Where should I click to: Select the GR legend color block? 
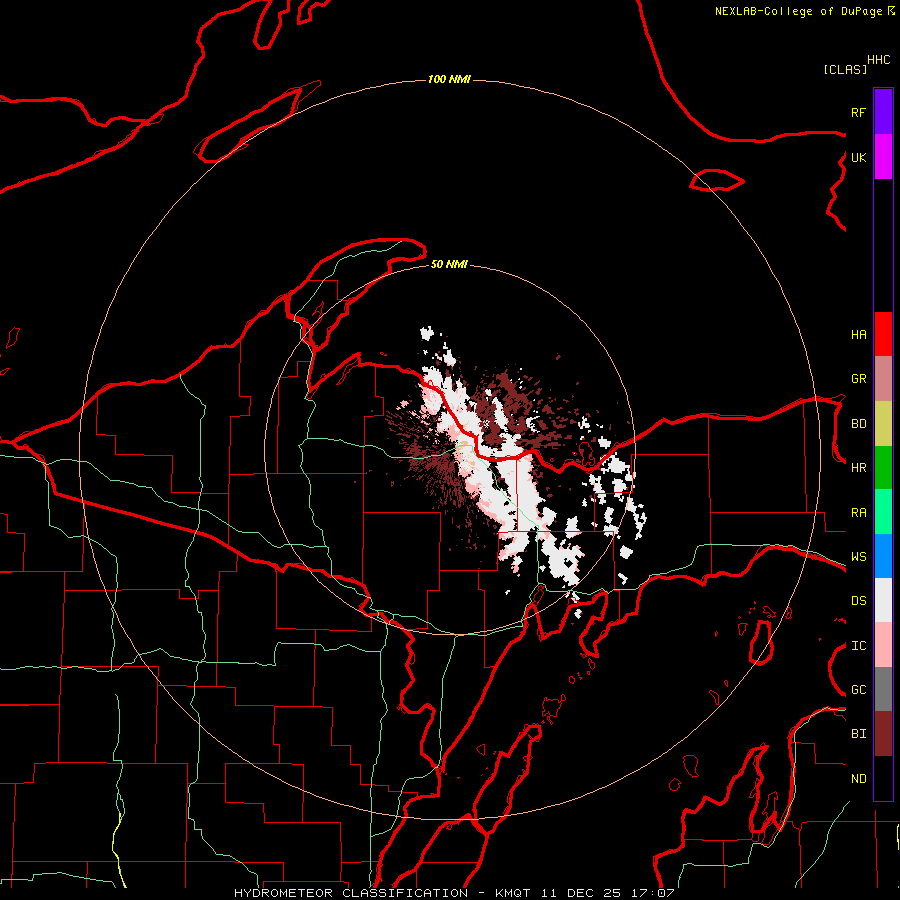click(883, 379)
